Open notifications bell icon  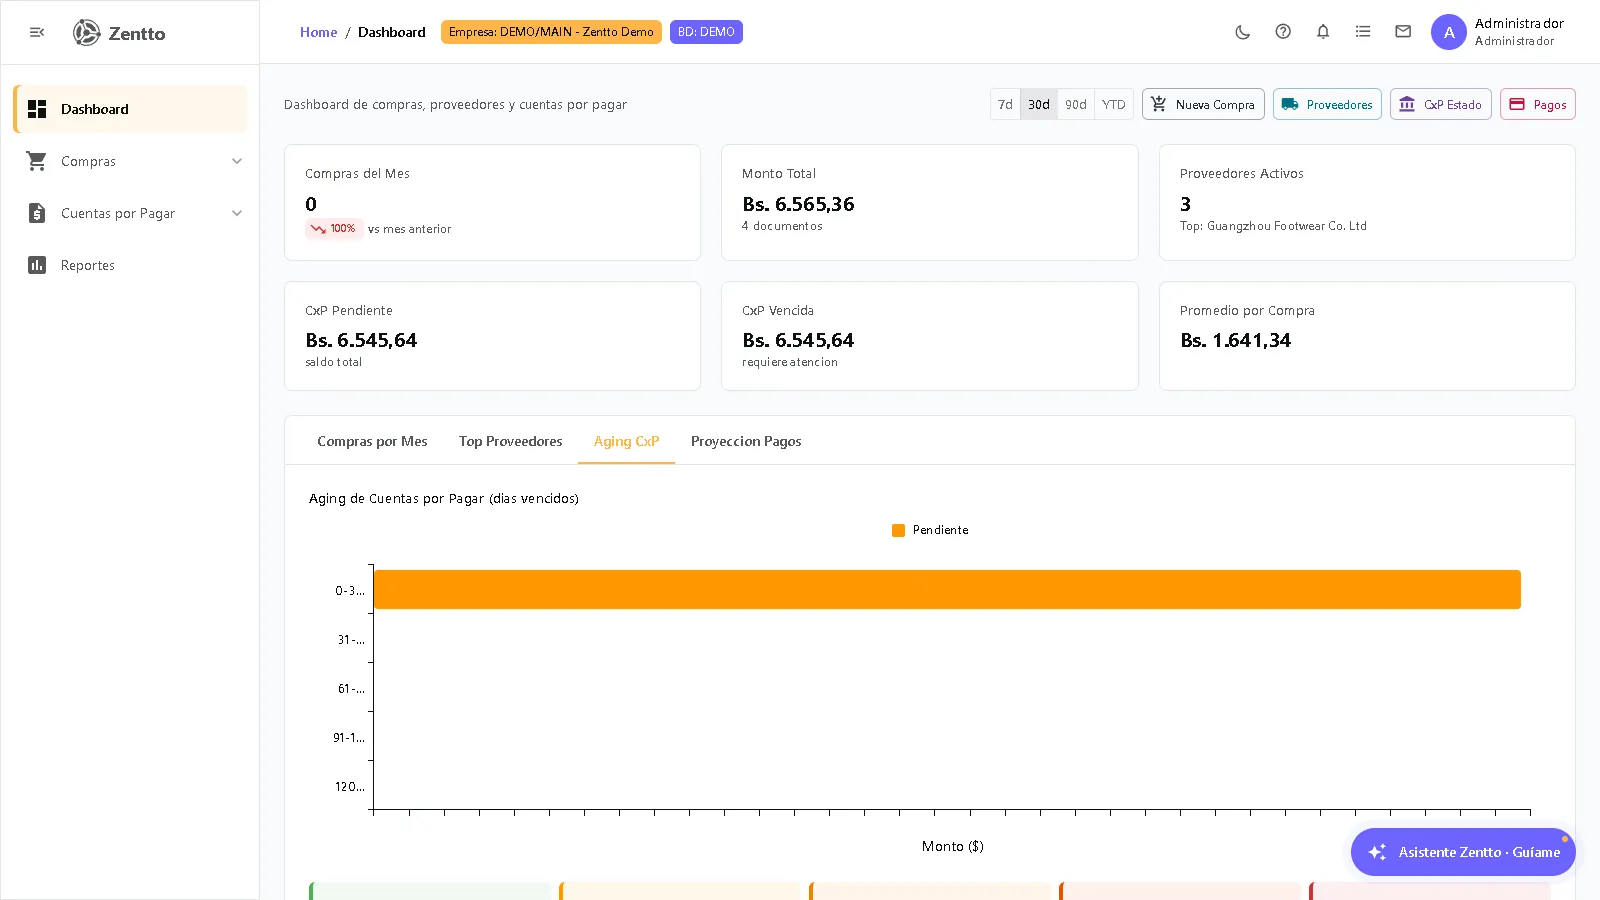click(1323, 32)
